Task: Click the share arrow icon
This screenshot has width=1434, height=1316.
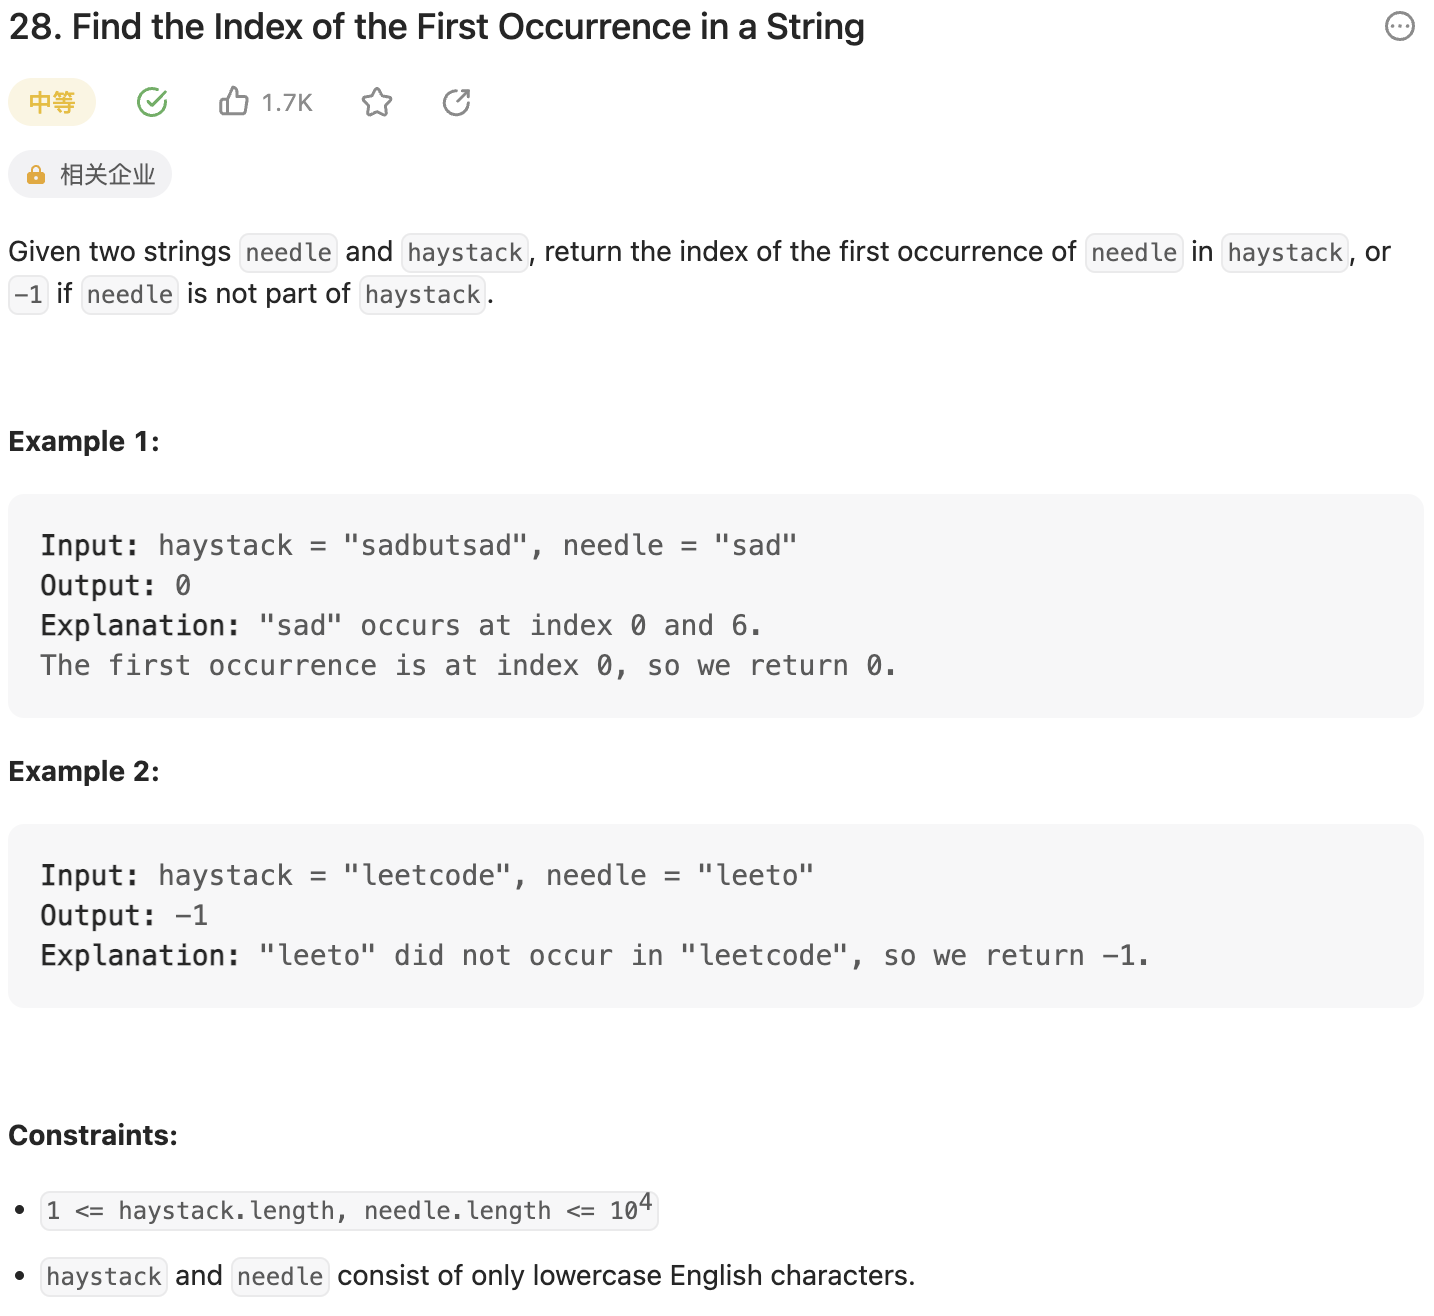Action: point(456,102)
